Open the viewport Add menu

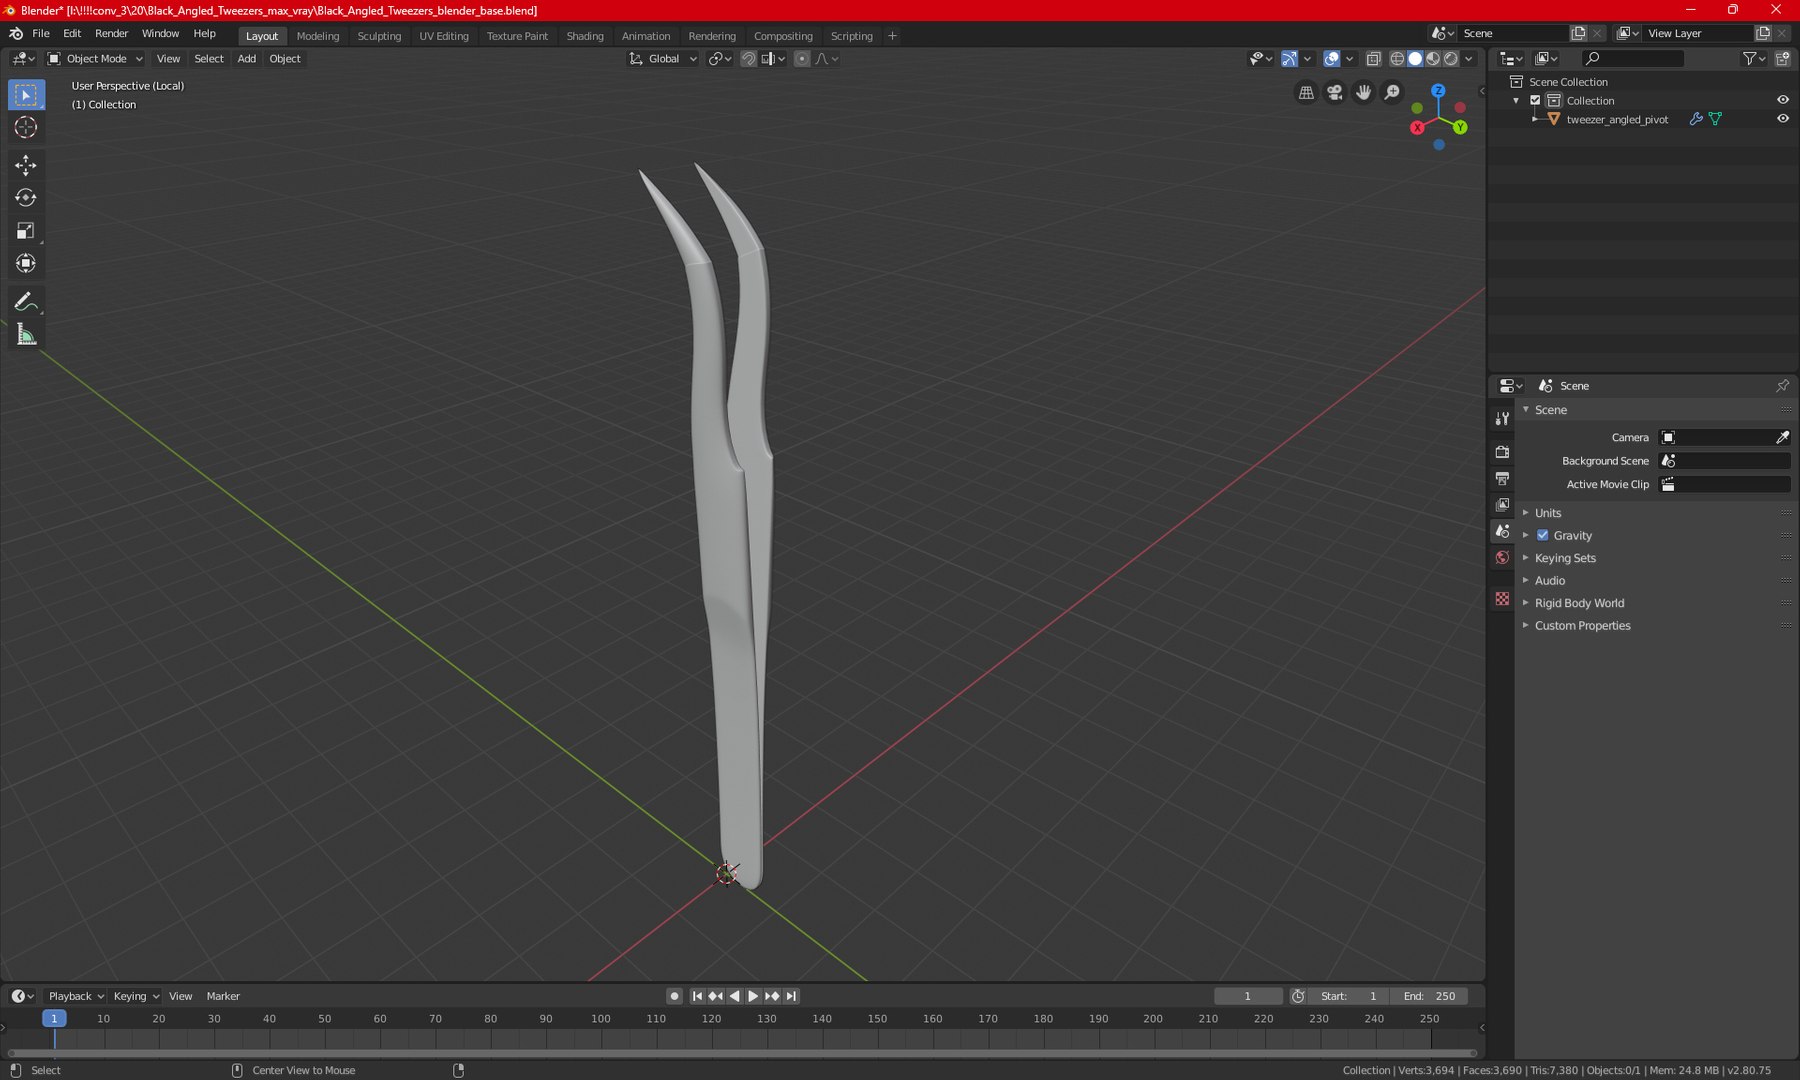click(246, 59)
